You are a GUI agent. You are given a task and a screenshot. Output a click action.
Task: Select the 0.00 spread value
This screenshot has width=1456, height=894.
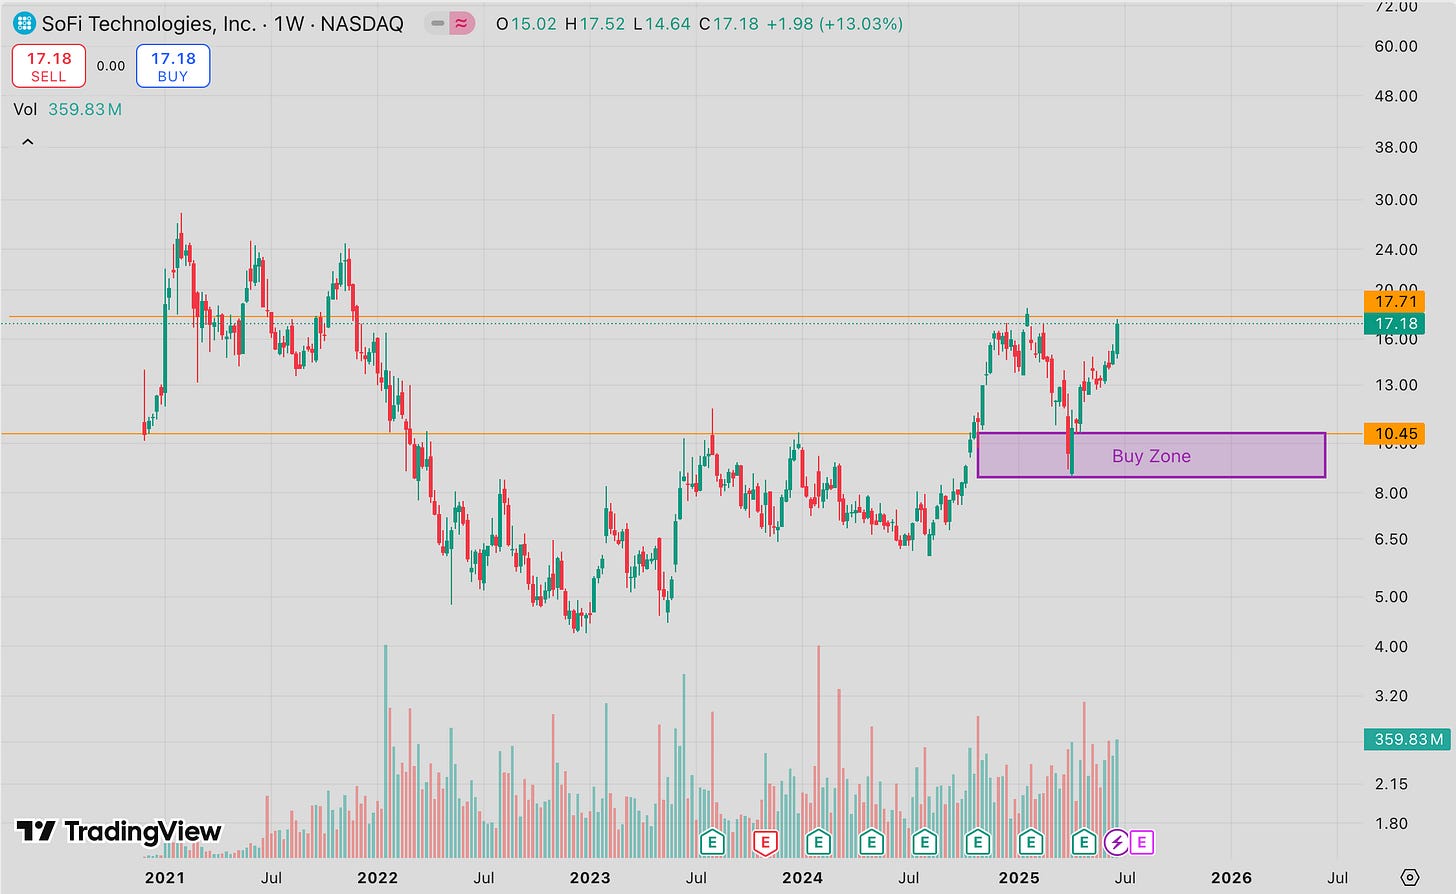click(x=111, y=66)
